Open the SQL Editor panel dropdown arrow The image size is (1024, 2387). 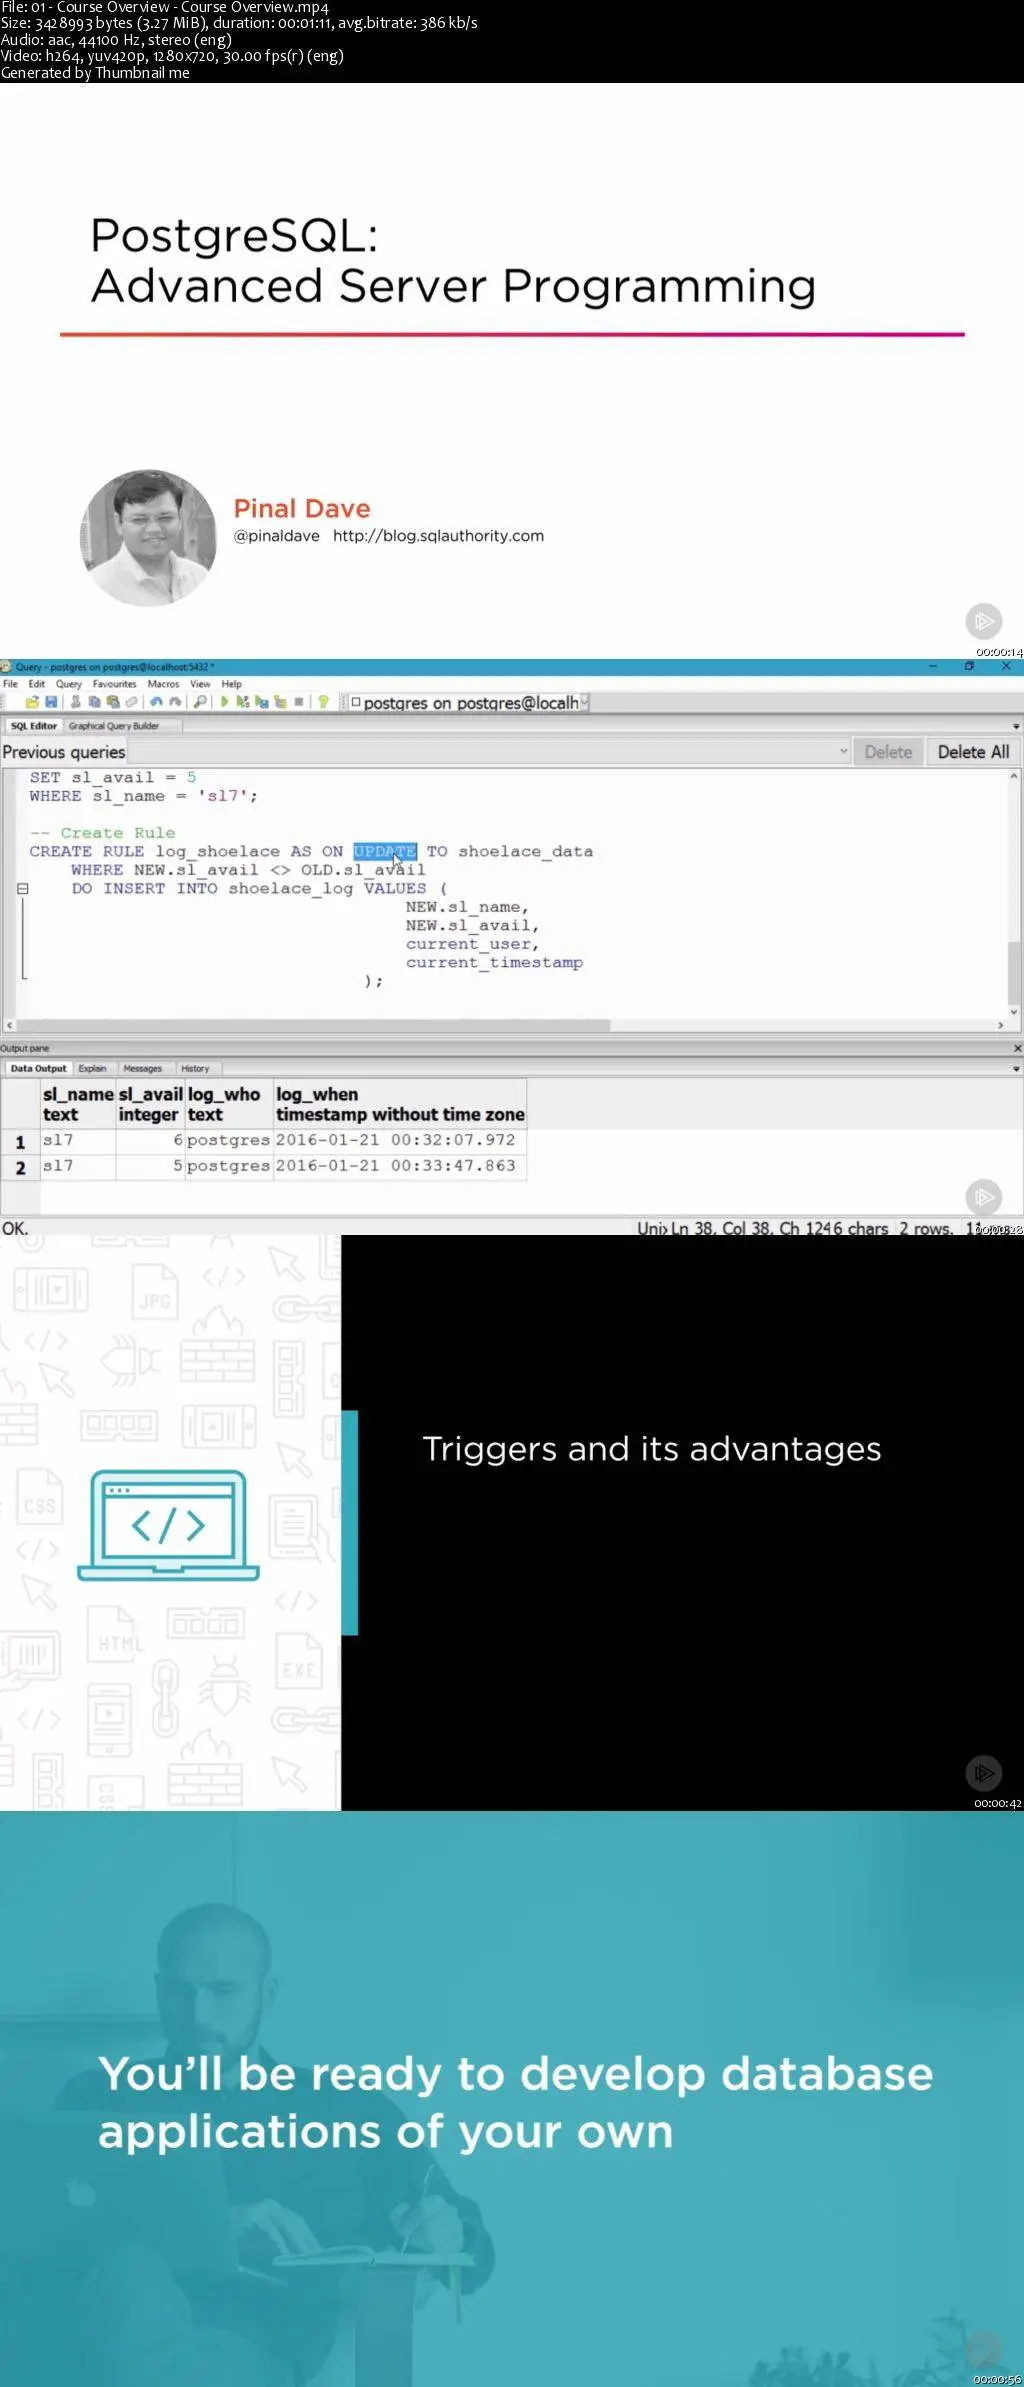(1016, 726)
